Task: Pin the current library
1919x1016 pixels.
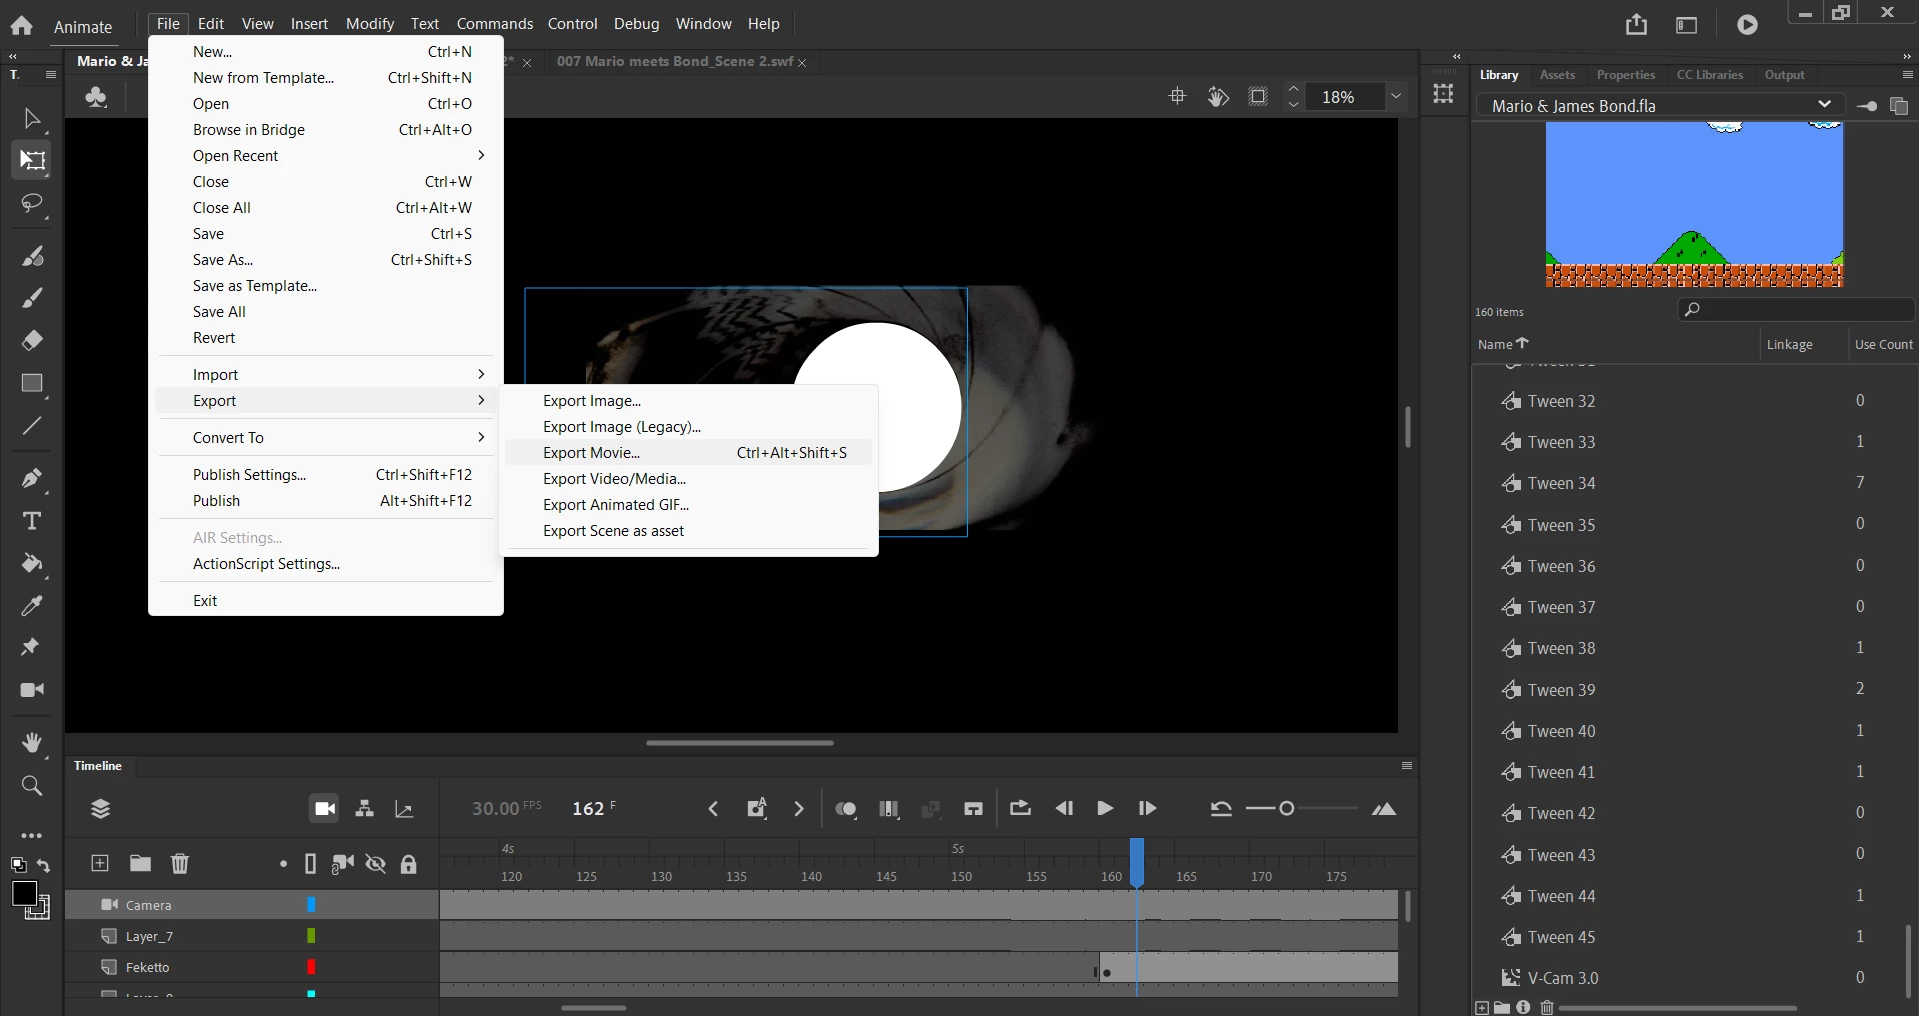Action: tap(1867, 106)
